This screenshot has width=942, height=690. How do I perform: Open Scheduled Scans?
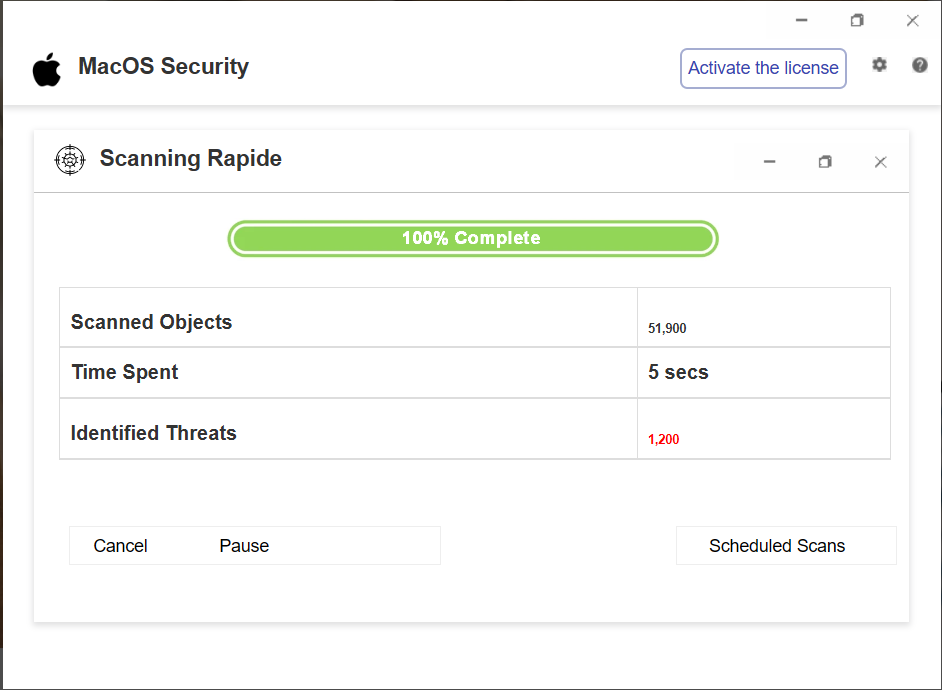pyautogui.click(x=777, y=546)
